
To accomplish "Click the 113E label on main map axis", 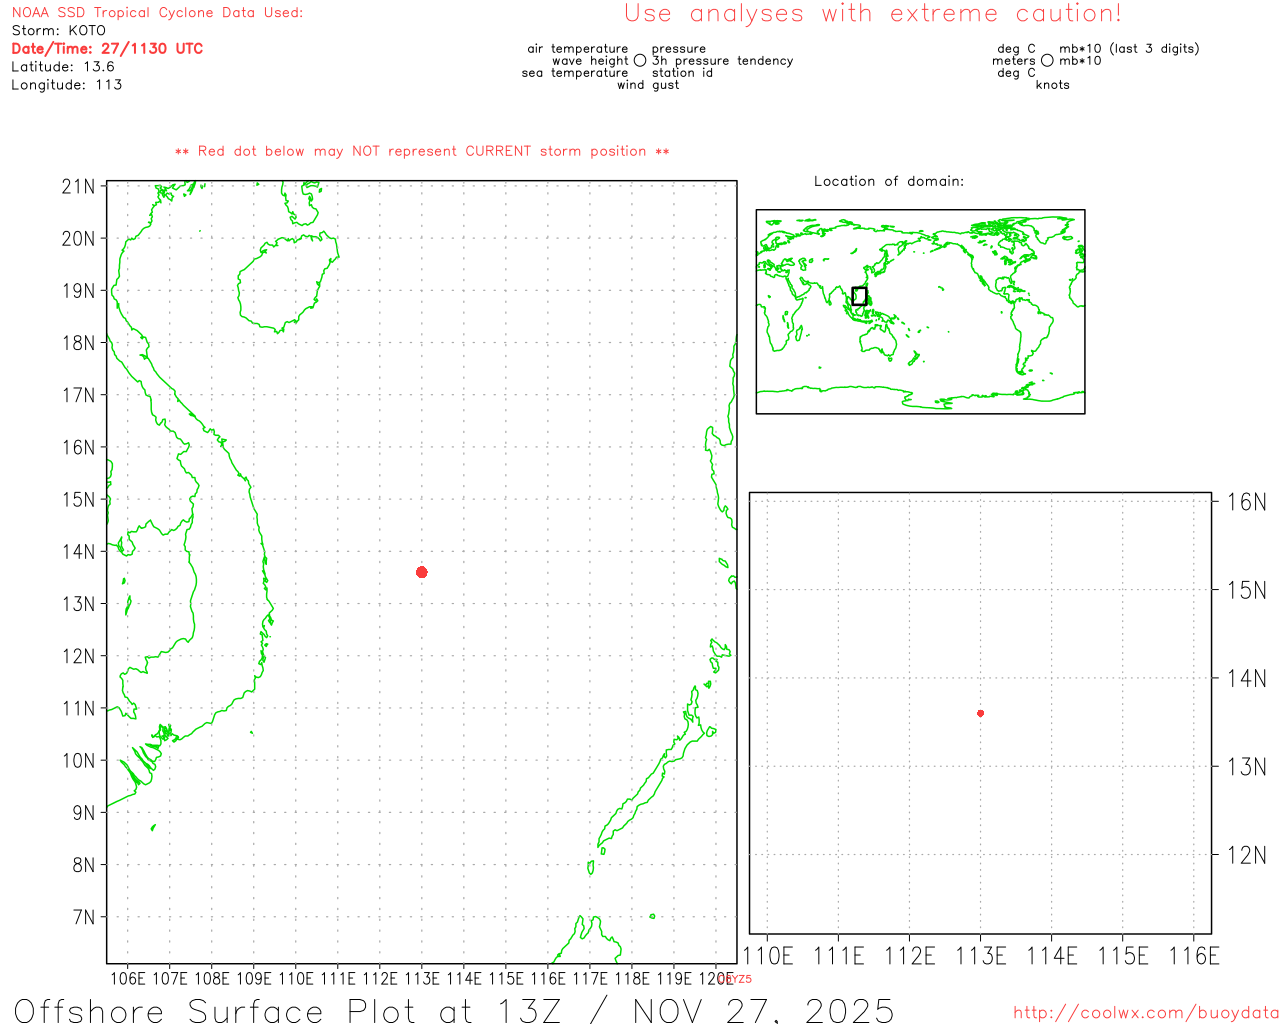I will (421, 978).
